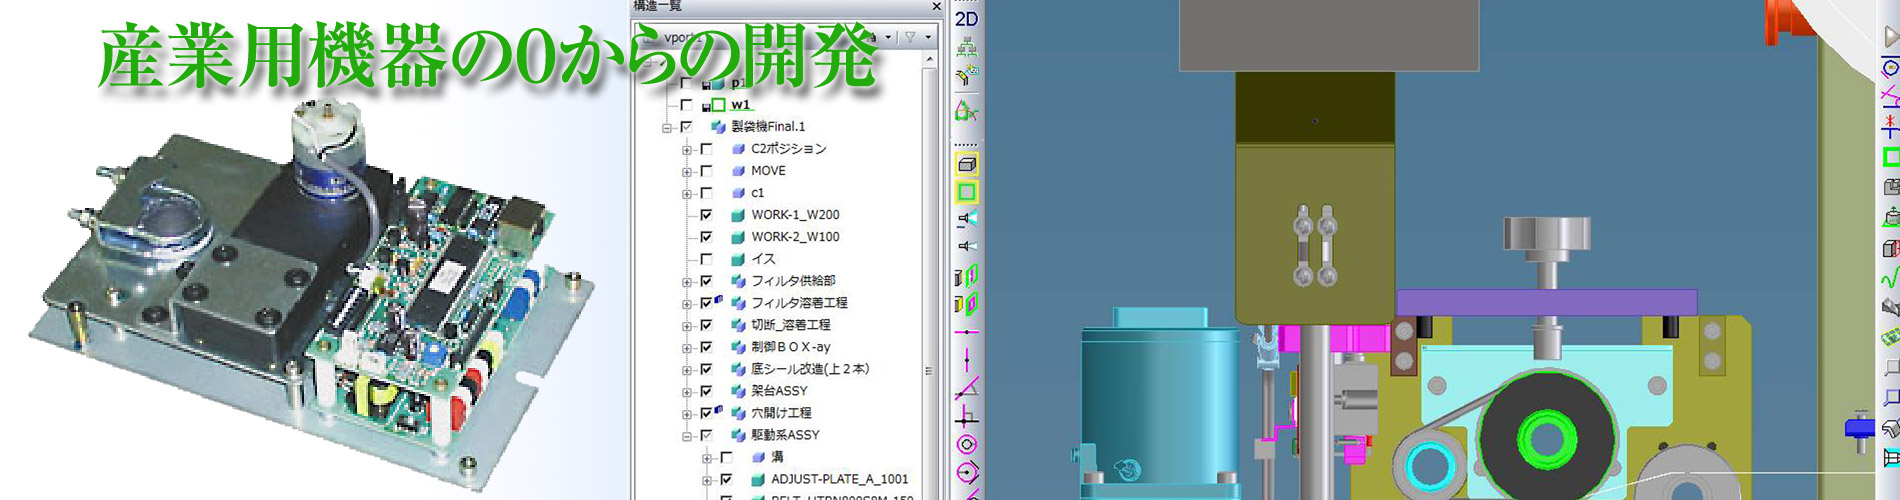The width and height of the screenshot is (1900, 500).
Task: Click the green box icon beside w1
Action: click(718, 104)
